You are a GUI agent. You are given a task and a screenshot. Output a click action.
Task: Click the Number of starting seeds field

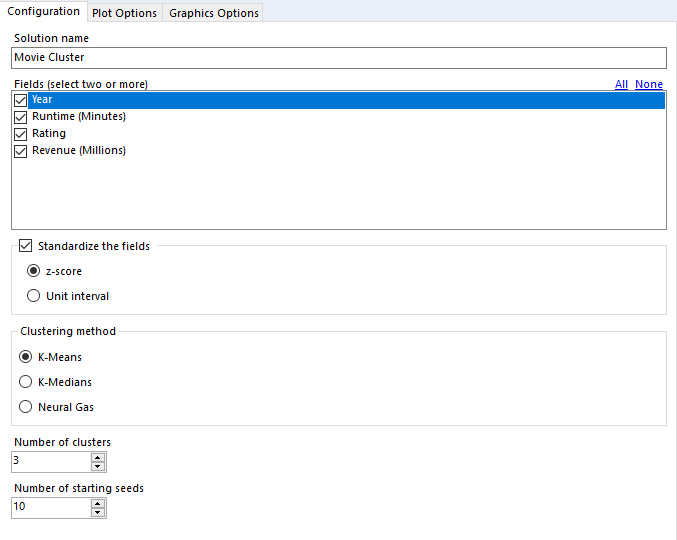[x=50, y=507]
